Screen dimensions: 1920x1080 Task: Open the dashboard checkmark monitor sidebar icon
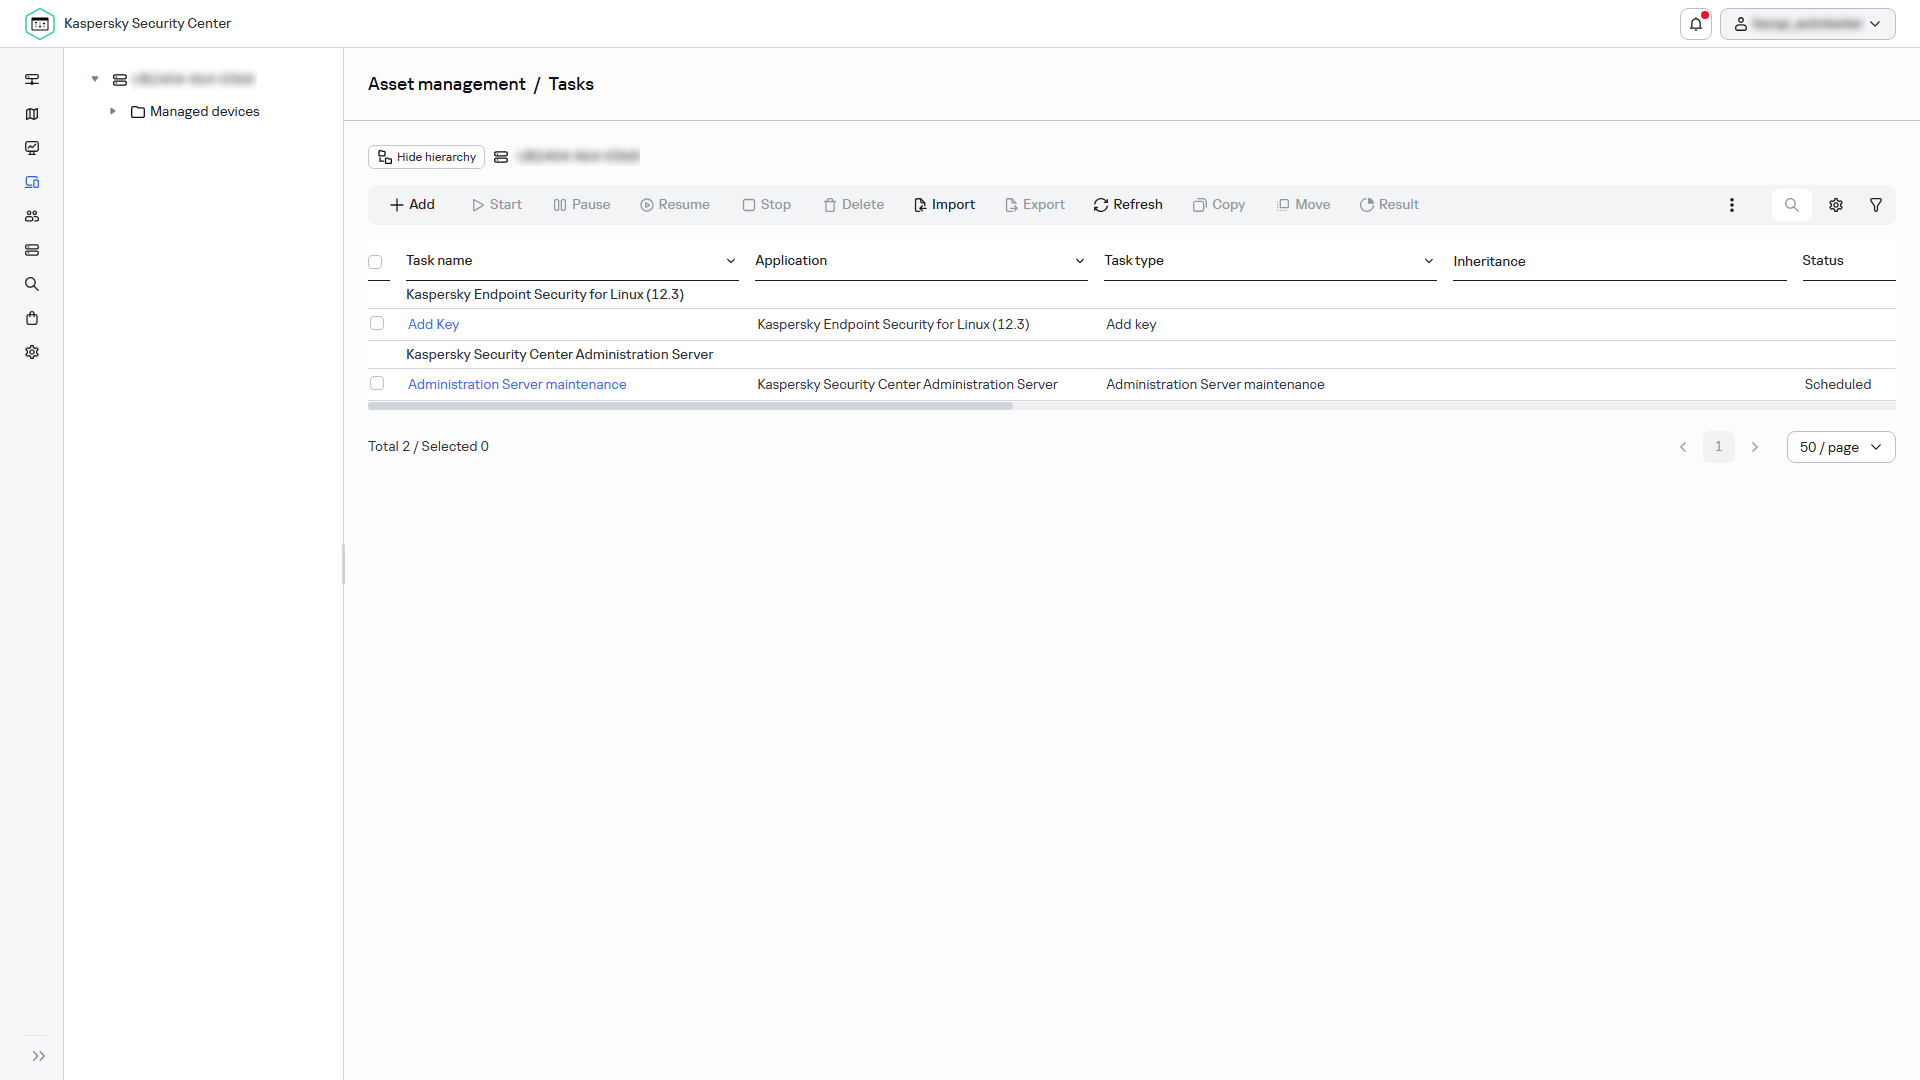click(x=32, y=148)
